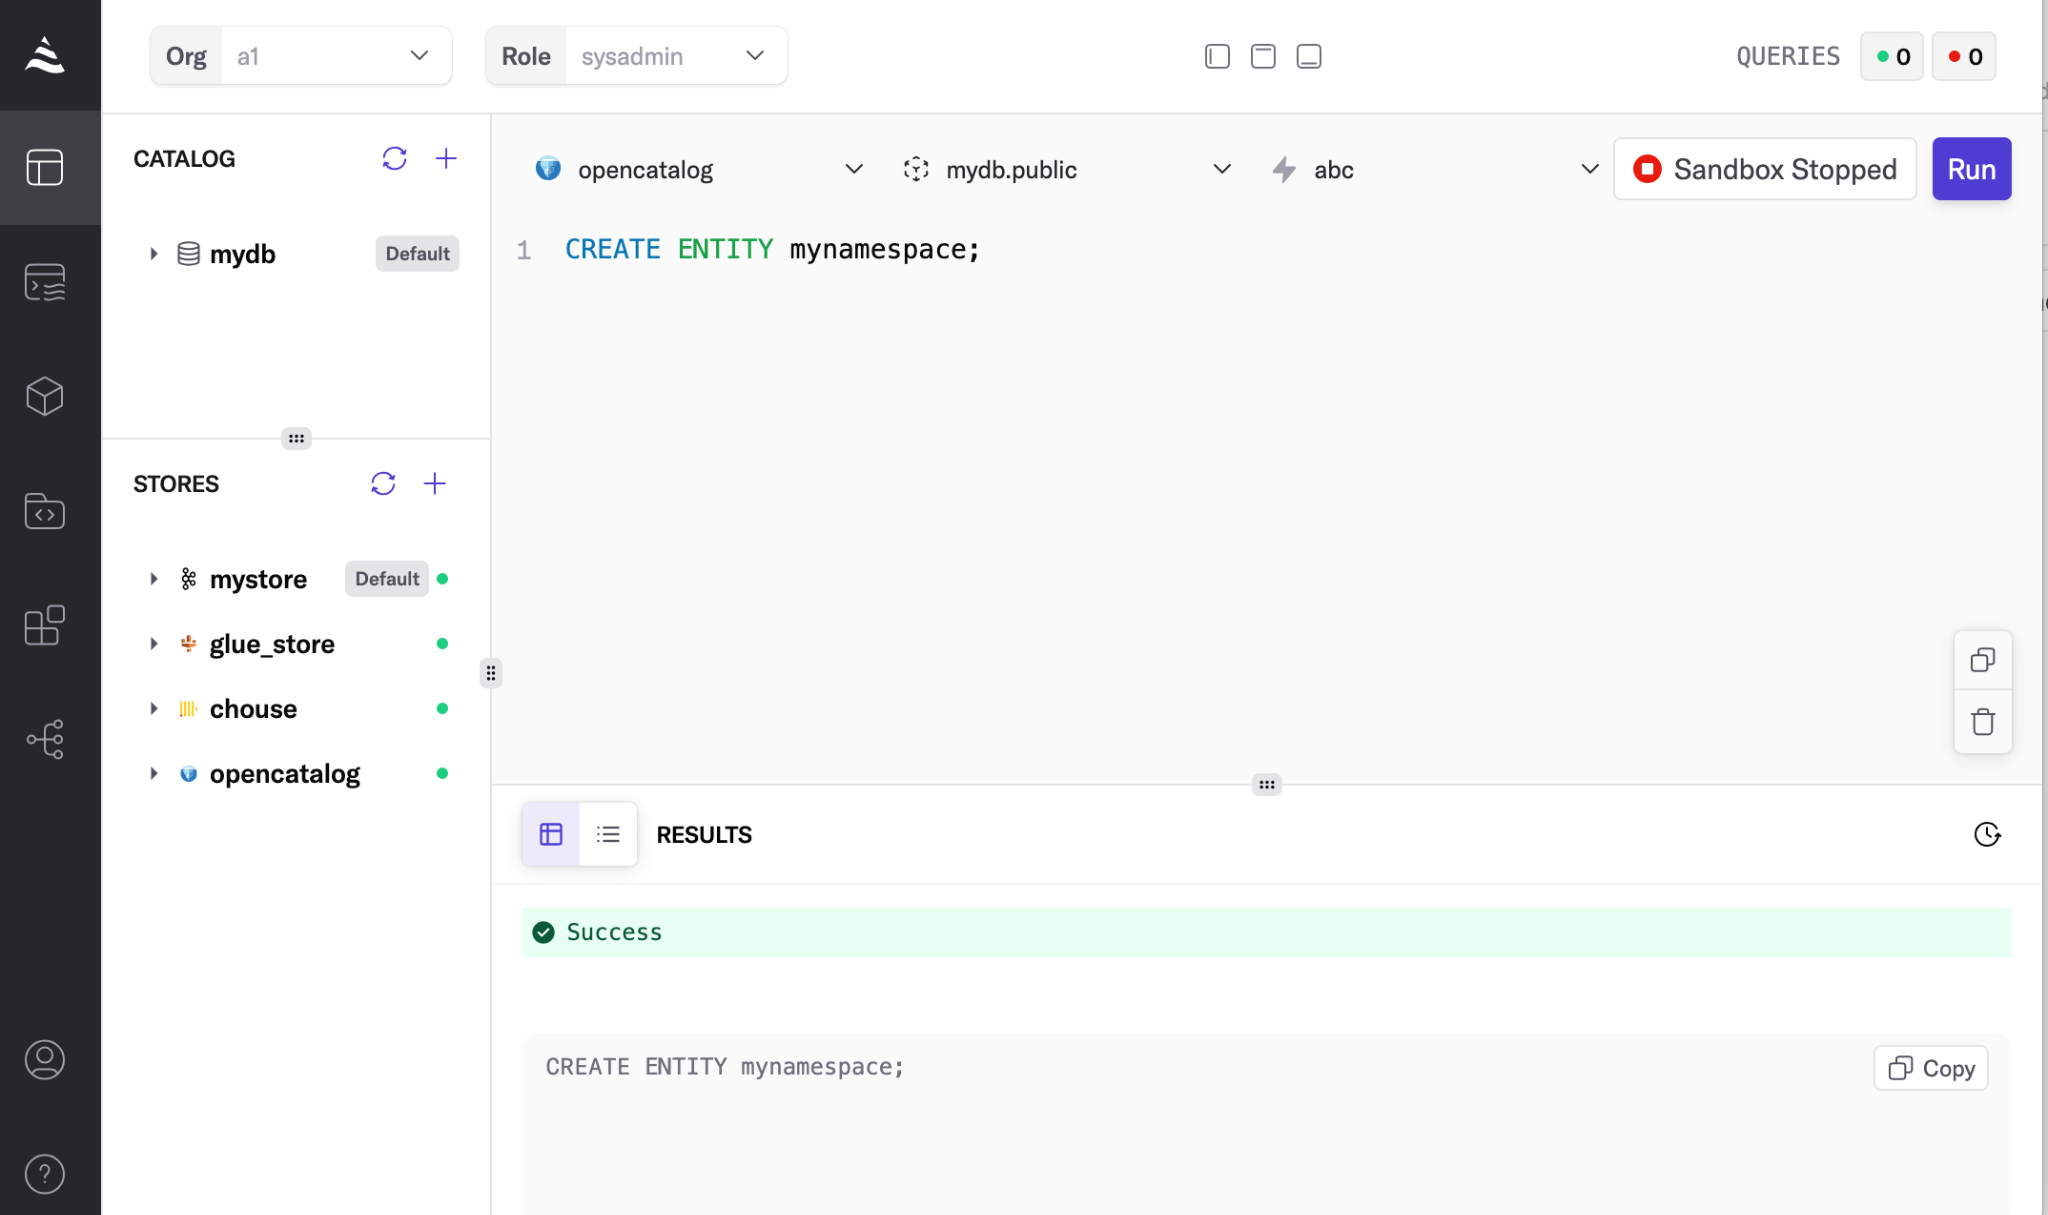Screen dimensions: 2048x1215
Task: Expand the mydb database node
Action: click(x=154, y=254)
